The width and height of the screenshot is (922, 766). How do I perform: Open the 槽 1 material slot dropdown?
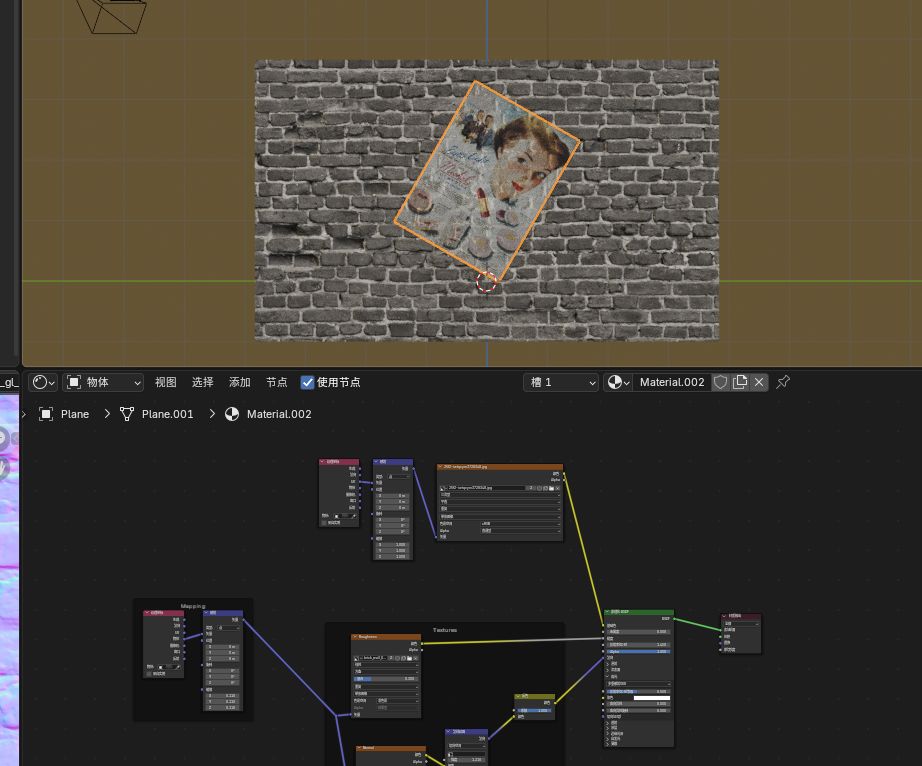click(x=560, y=383)
